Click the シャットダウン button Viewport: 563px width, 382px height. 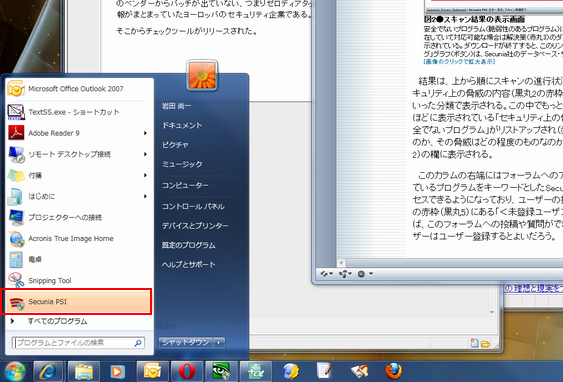(x=186, y=343)
